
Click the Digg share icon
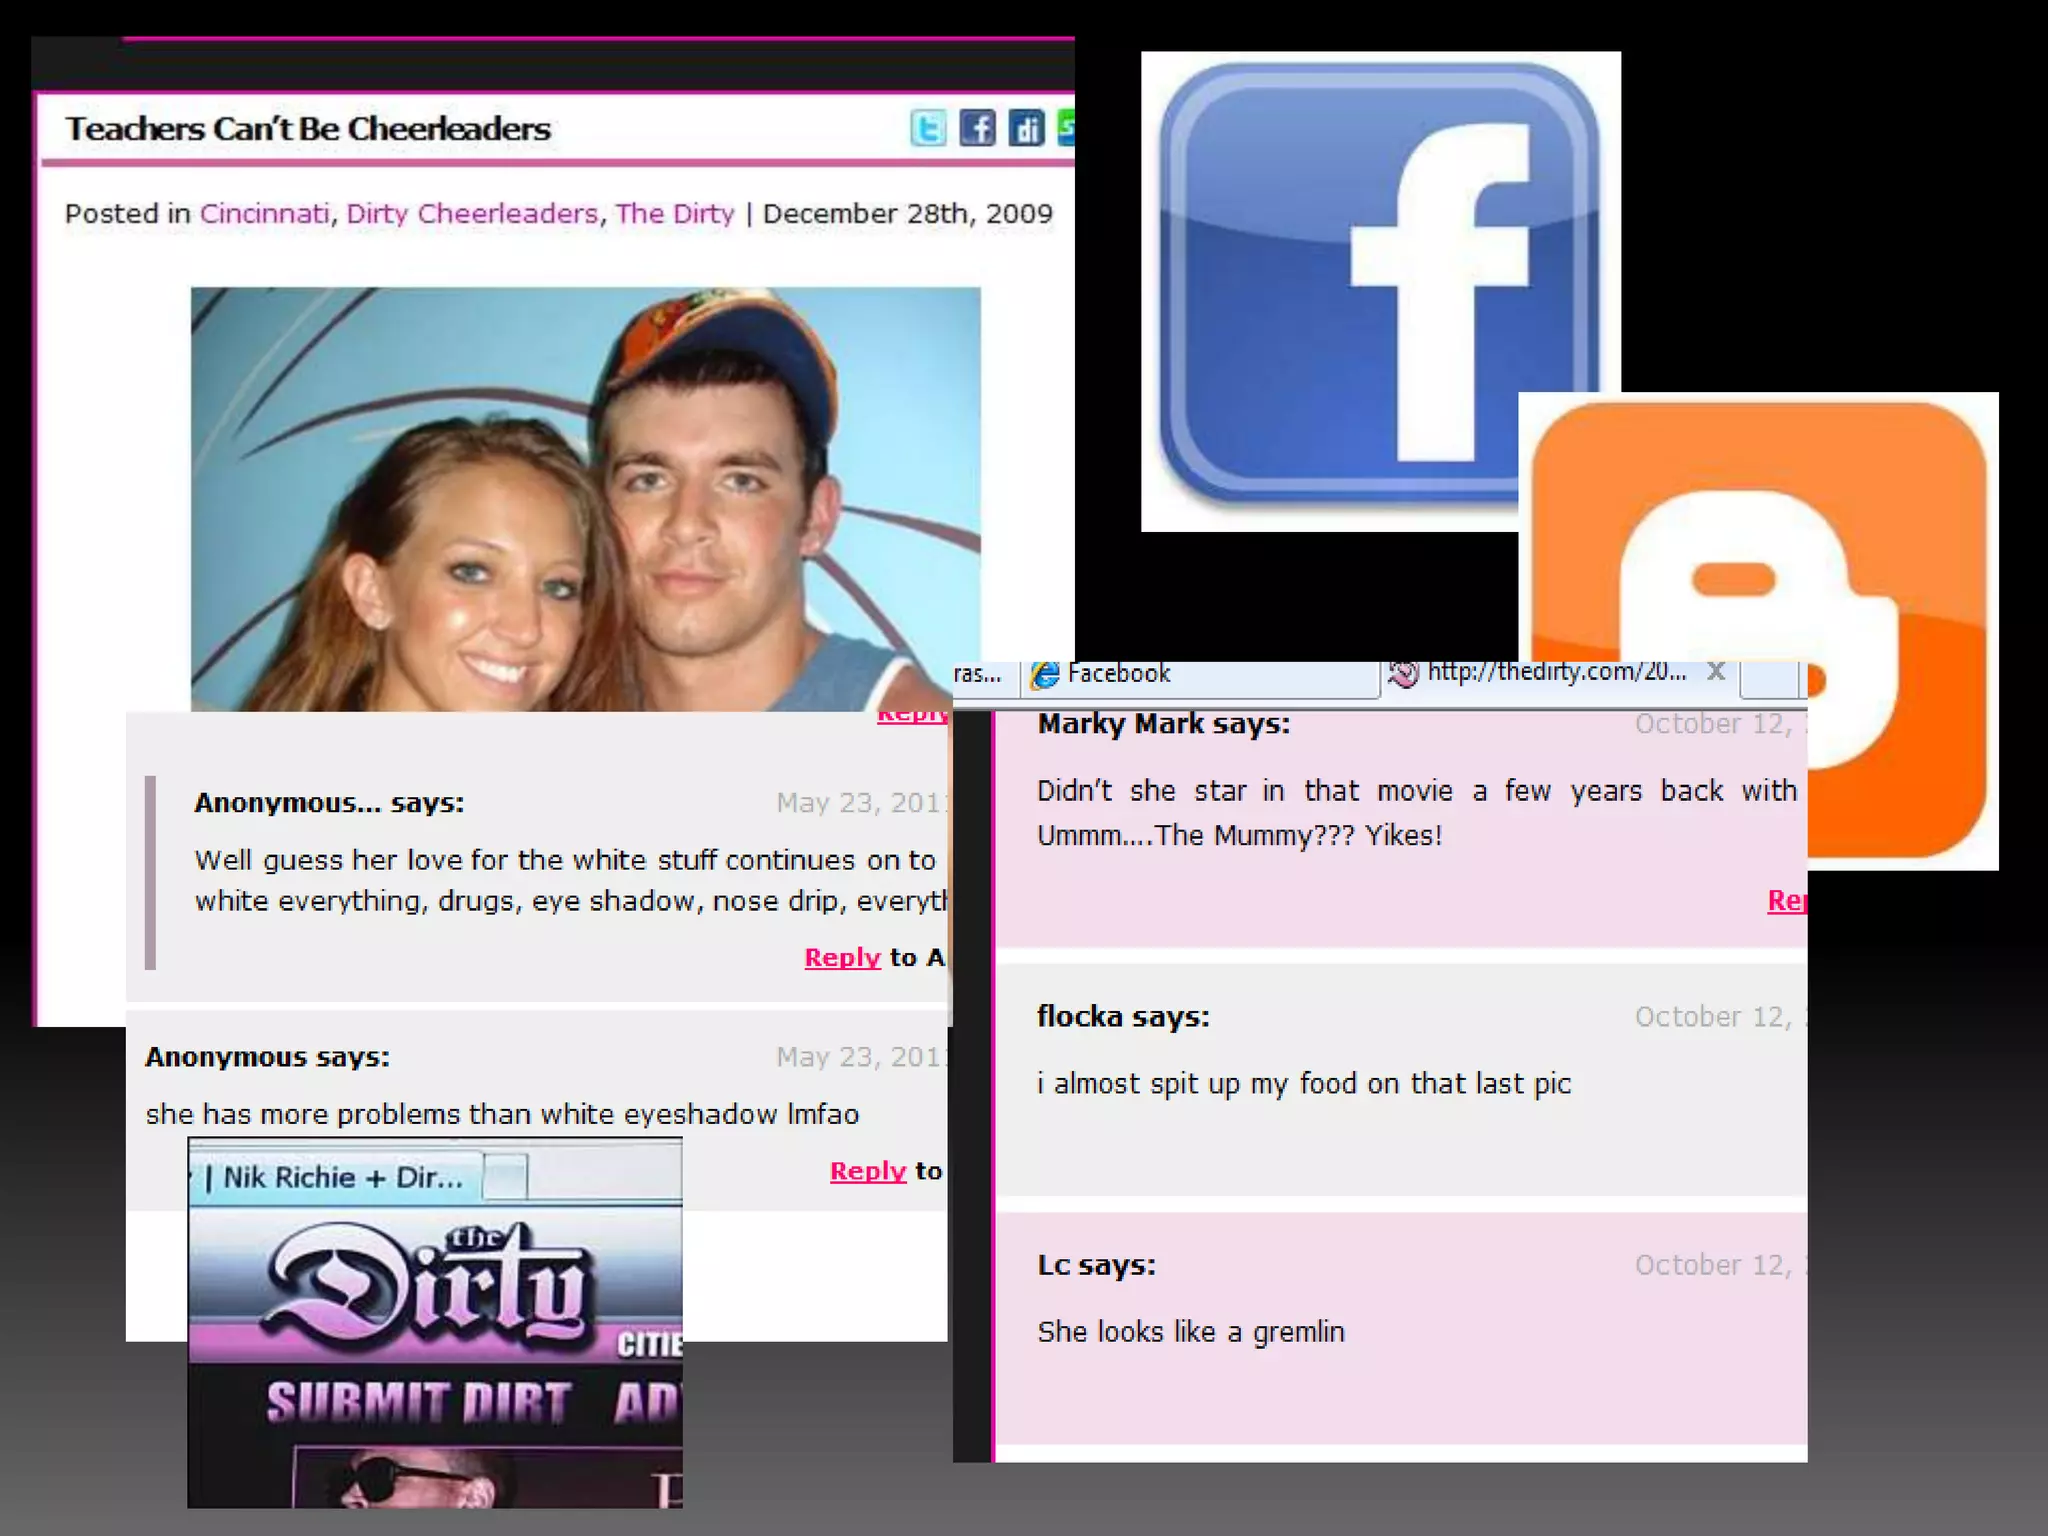(1026, 128)
